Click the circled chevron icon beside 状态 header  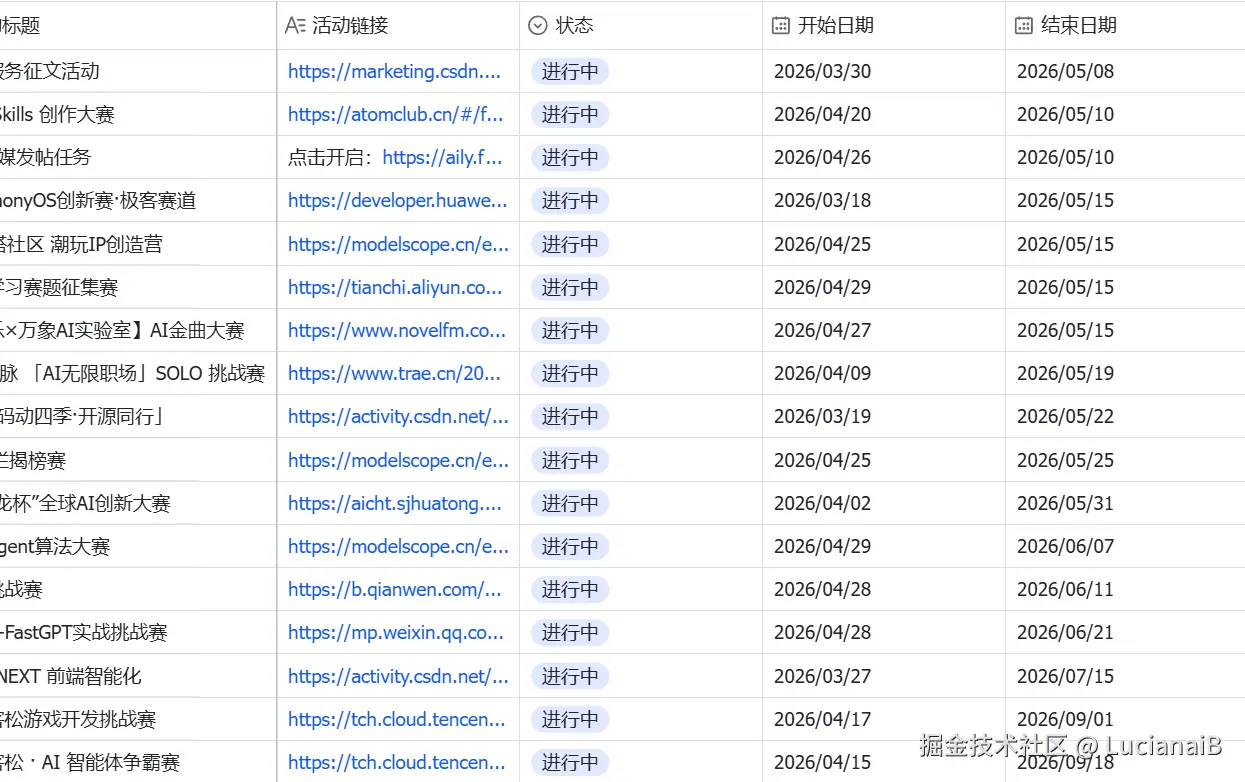538,26
